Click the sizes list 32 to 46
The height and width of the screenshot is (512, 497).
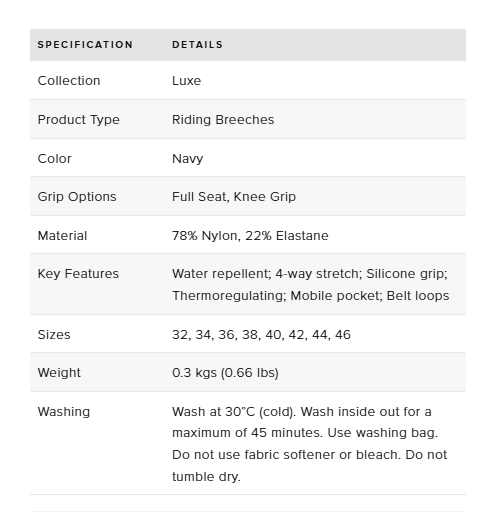pos(261,335)
